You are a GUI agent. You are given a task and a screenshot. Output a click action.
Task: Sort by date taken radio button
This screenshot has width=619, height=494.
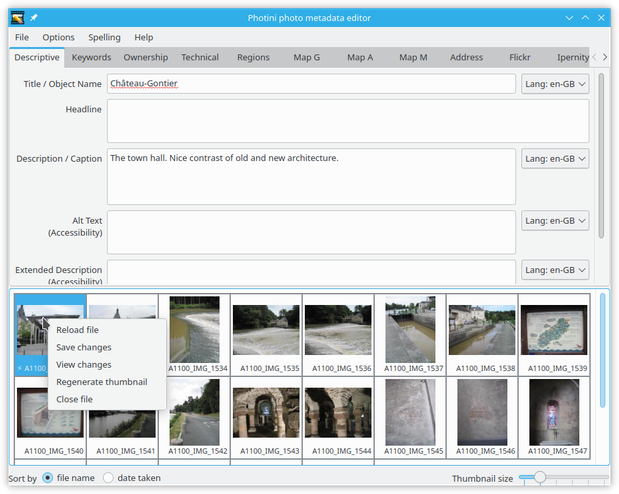[108, 478]
